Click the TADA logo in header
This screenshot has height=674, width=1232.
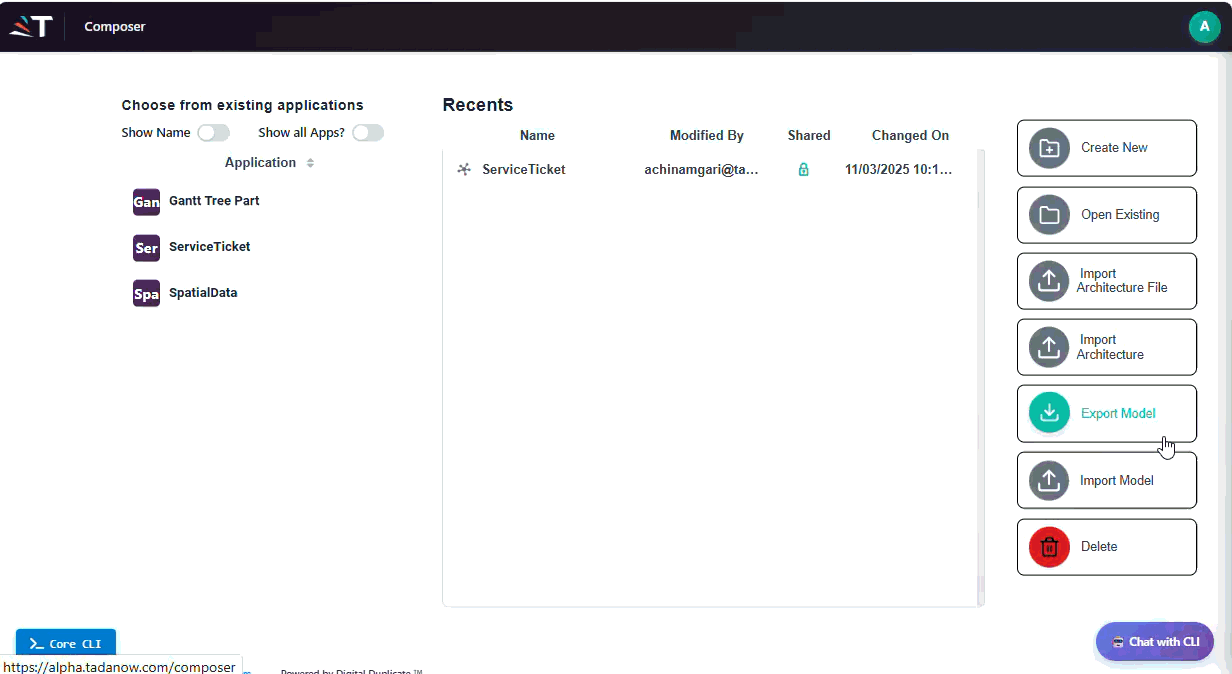[x=30, y=27]
